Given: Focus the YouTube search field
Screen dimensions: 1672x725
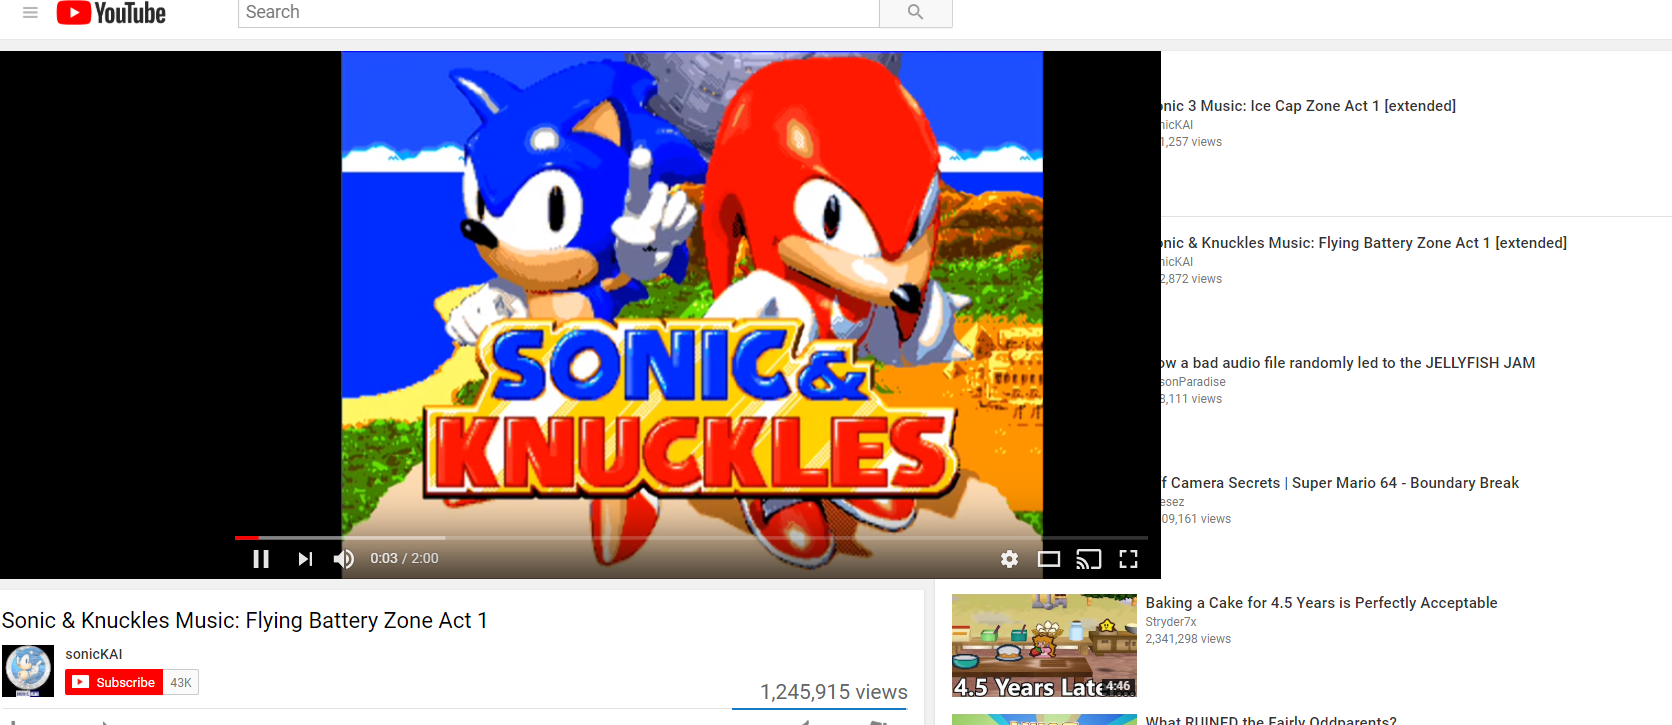Looking at the screenshot, I should [x=558, y=12].
